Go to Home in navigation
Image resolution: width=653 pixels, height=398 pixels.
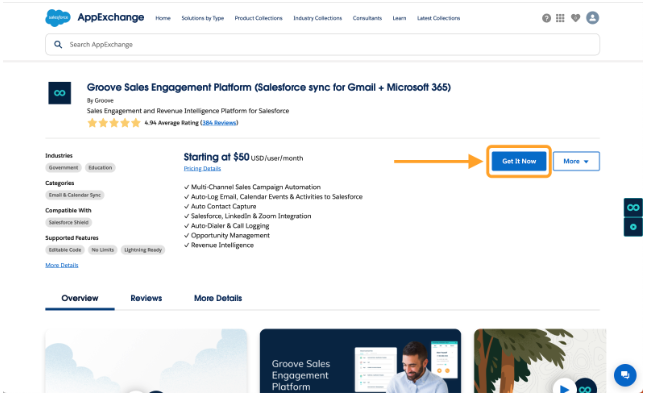click(x=163, y=18)
